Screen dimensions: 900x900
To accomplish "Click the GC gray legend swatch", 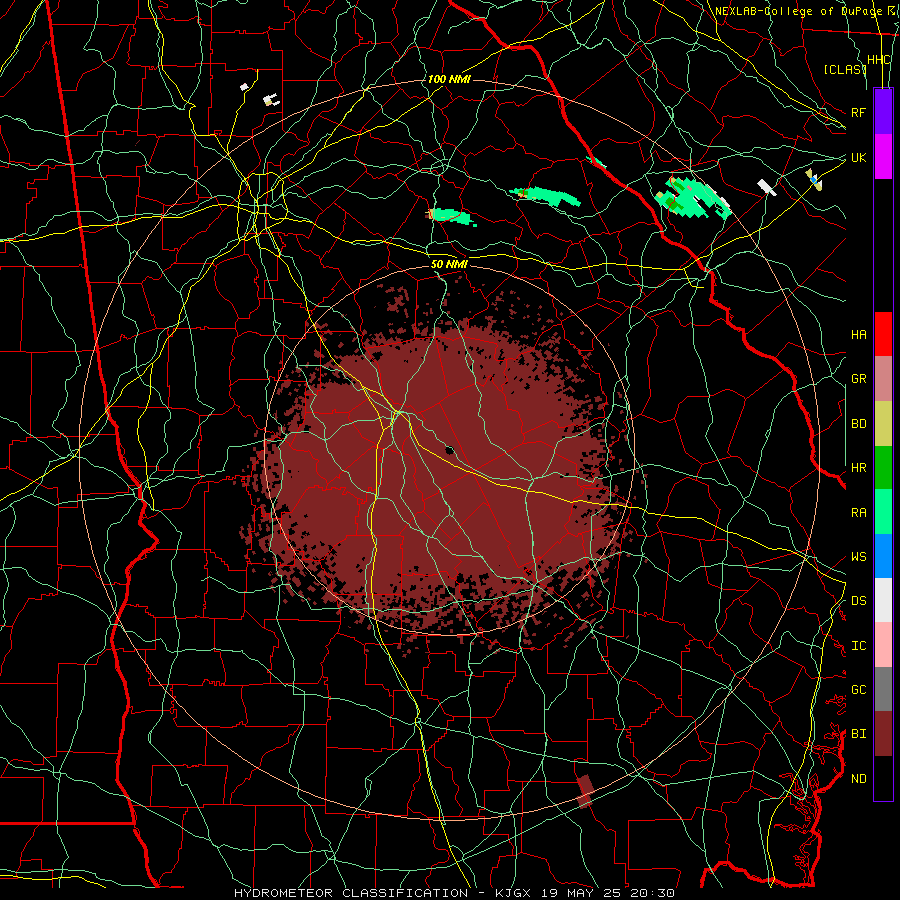I will pyautogui.click(x=883, y=689).
